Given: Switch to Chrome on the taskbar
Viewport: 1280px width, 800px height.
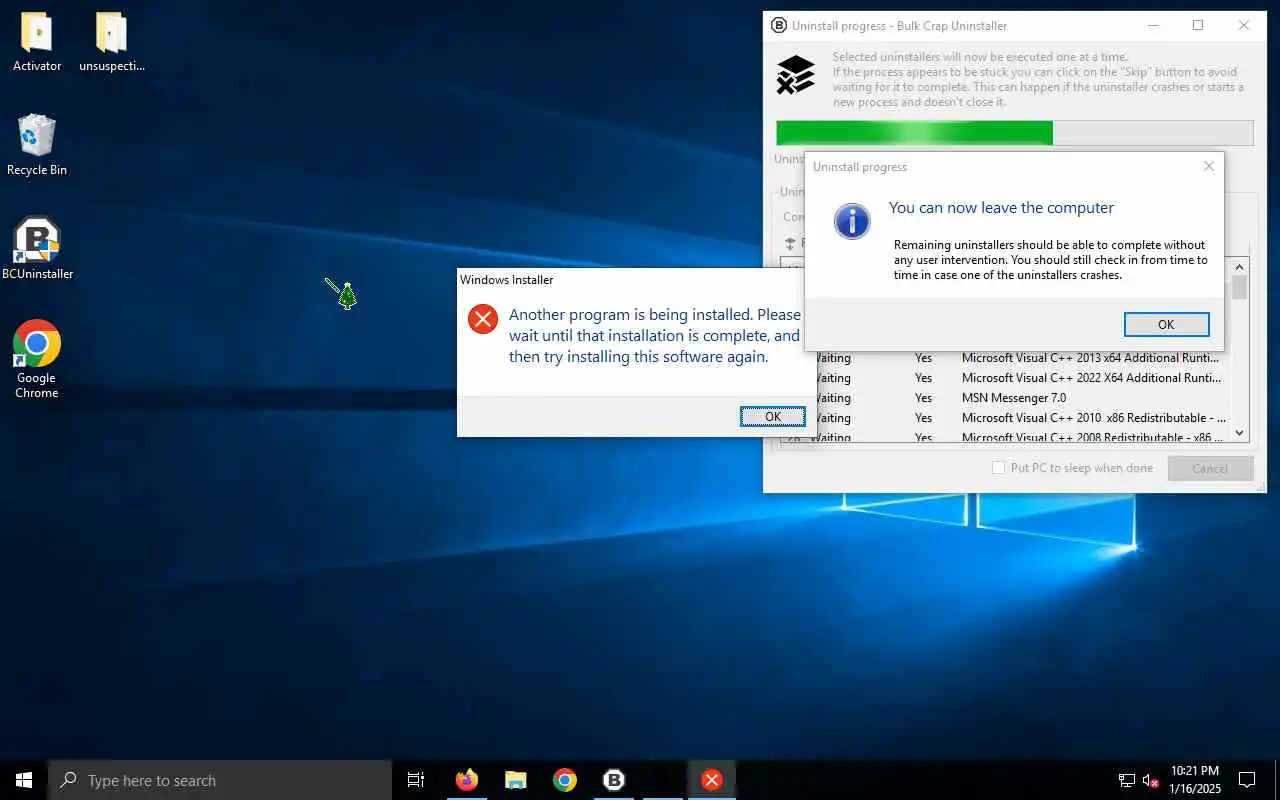Looking at the screenshot, I should (565, 780).
